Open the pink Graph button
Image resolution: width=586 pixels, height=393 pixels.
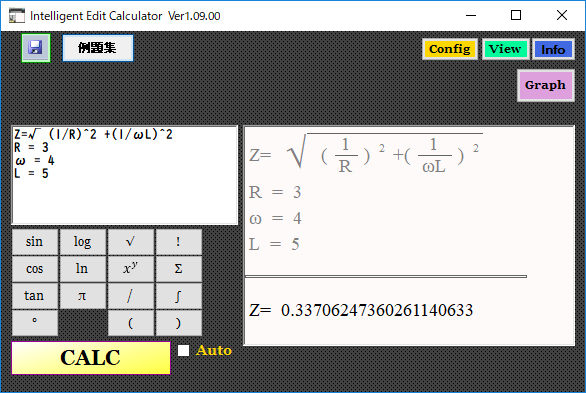546,85
